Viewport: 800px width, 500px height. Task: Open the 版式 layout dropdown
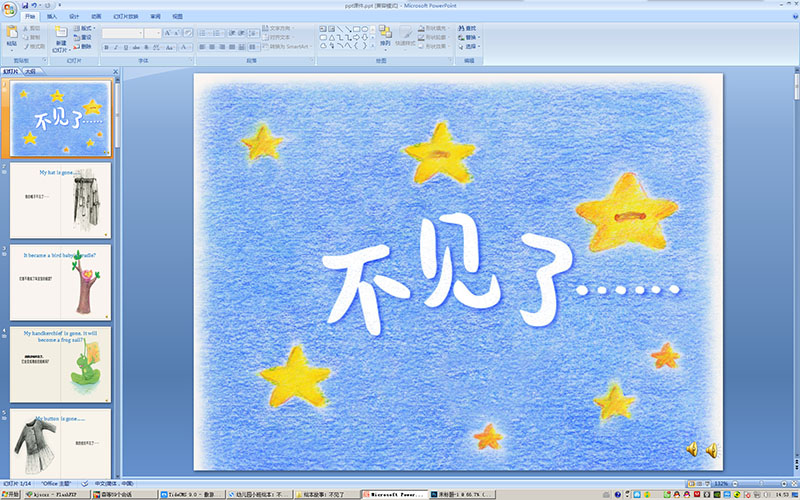click(84, 28)
